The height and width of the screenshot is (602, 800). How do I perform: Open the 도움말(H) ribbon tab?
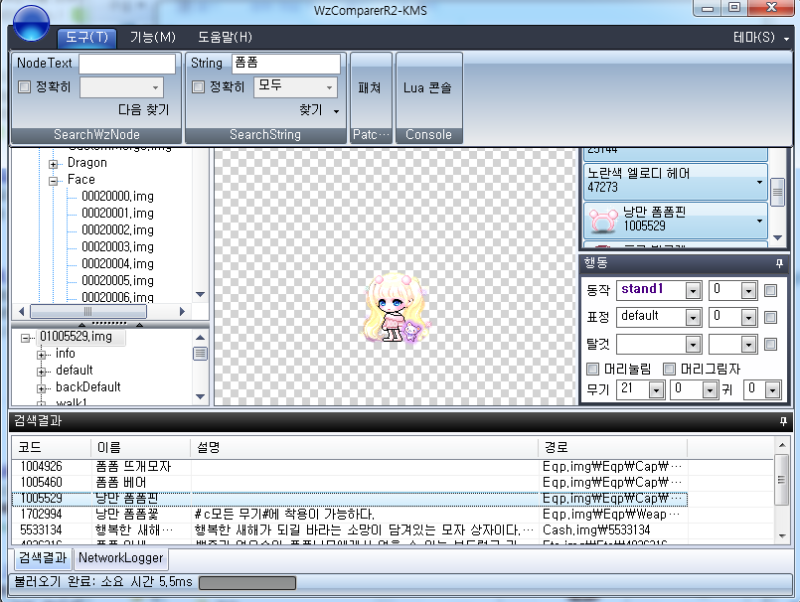(x=225, y=37)
